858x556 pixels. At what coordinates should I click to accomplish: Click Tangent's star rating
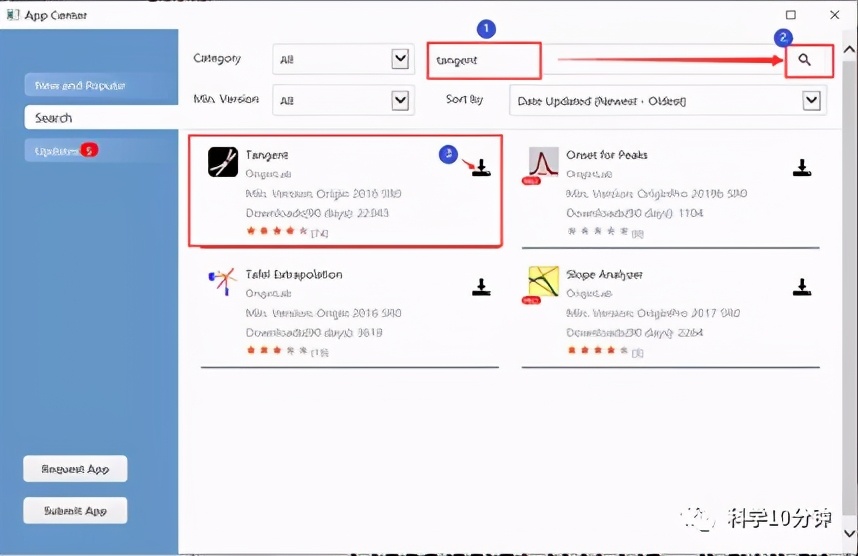click(277, 231)
